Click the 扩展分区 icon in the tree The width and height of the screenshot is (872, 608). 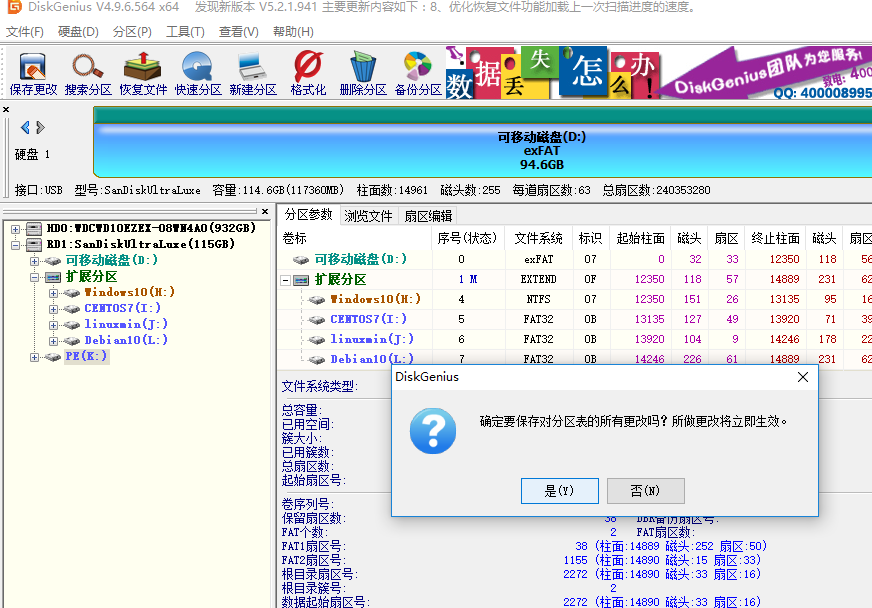click(x=53, y=276)
